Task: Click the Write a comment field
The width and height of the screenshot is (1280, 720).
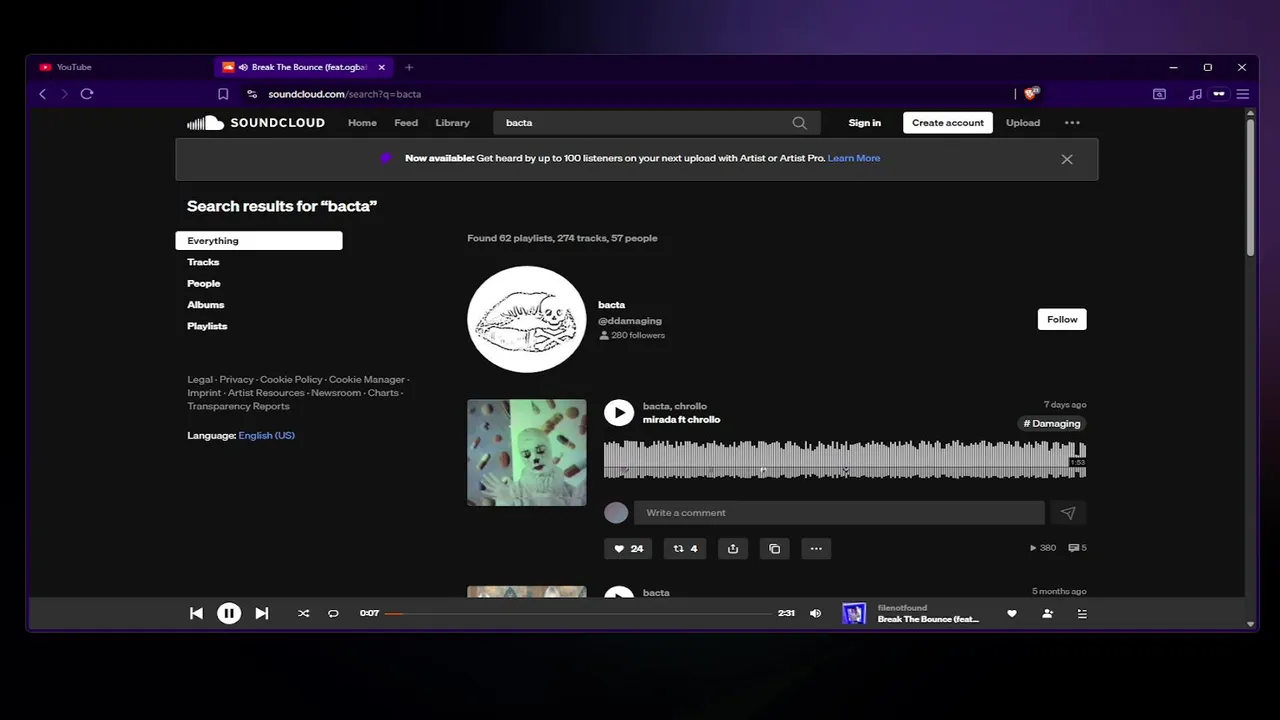Action: (x=839, y=513)
